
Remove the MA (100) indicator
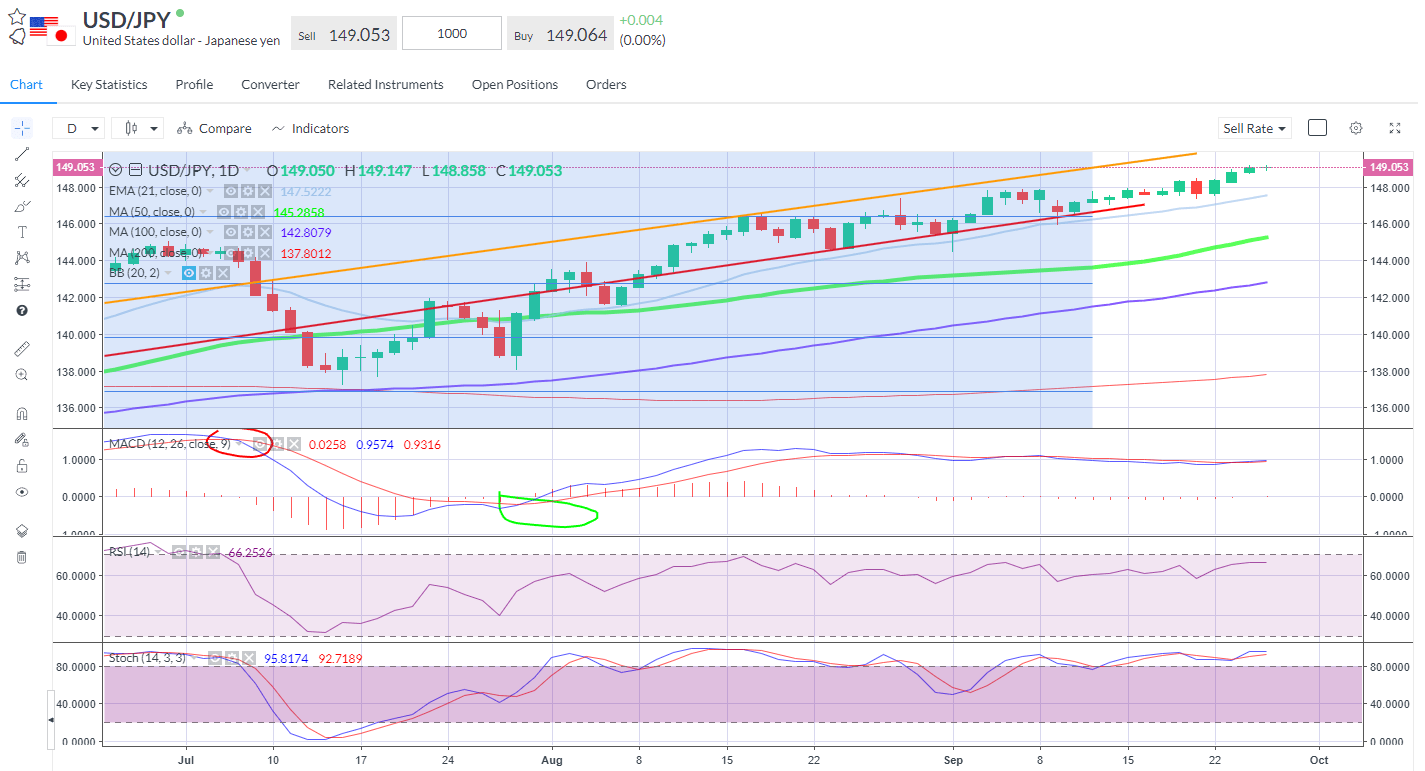265,232
